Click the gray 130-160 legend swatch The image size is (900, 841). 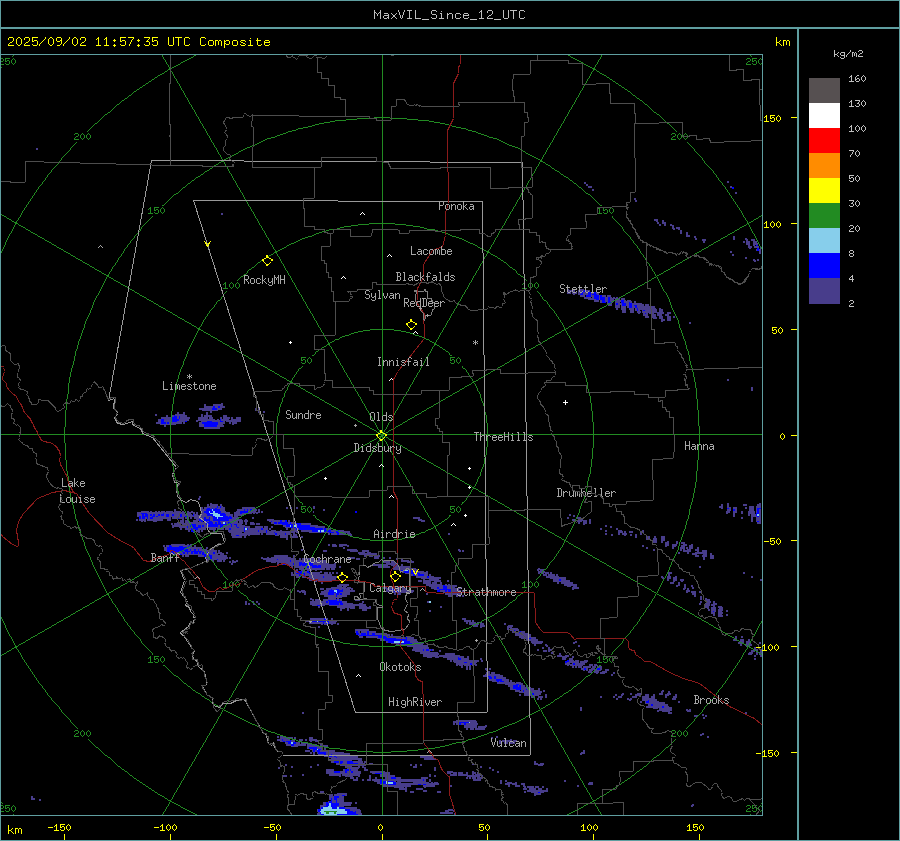coord(824,91)
